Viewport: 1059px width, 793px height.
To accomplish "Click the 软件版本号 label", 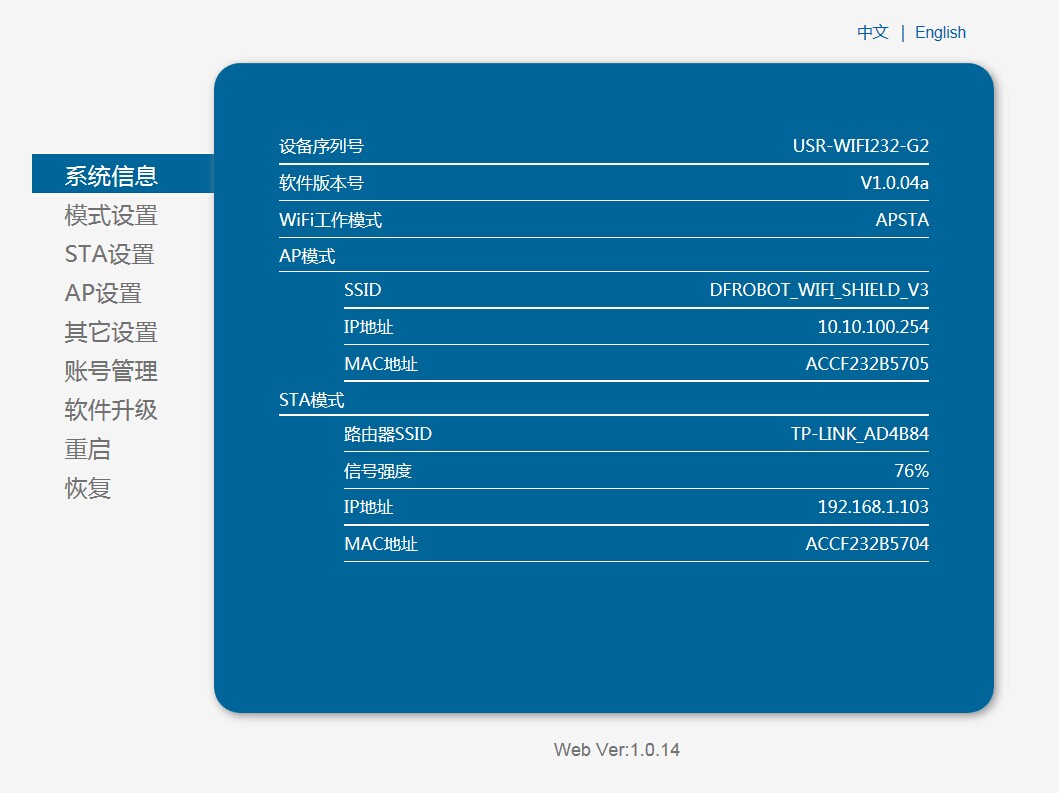I will [x=321, y=183].
